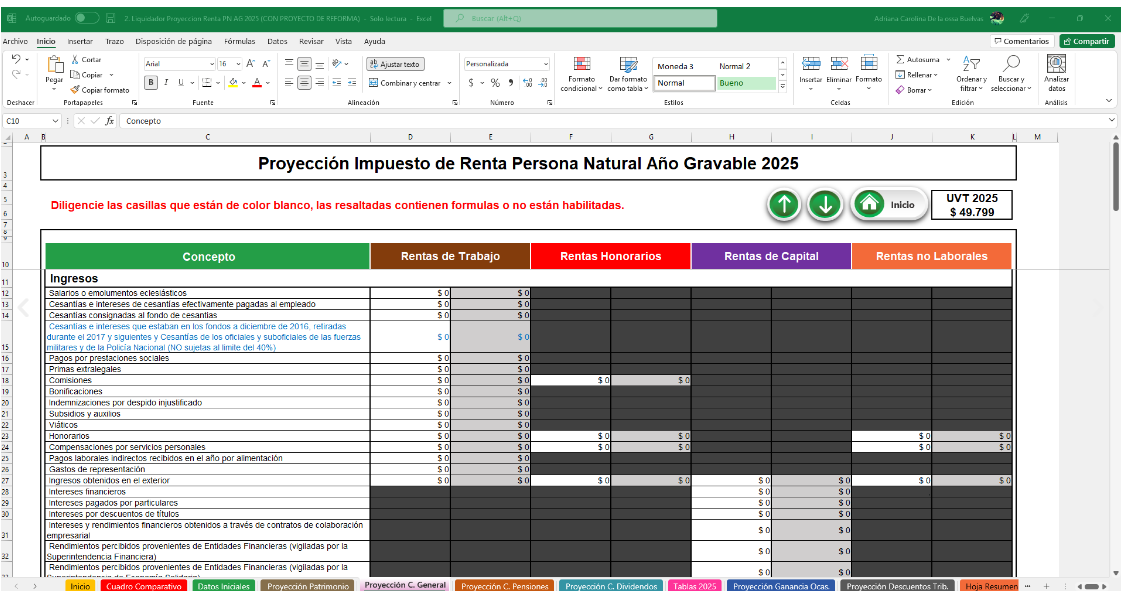
Task: Expand the Name Box dropdown arrow
Action: pyautogui.click(x=56, y=121)
